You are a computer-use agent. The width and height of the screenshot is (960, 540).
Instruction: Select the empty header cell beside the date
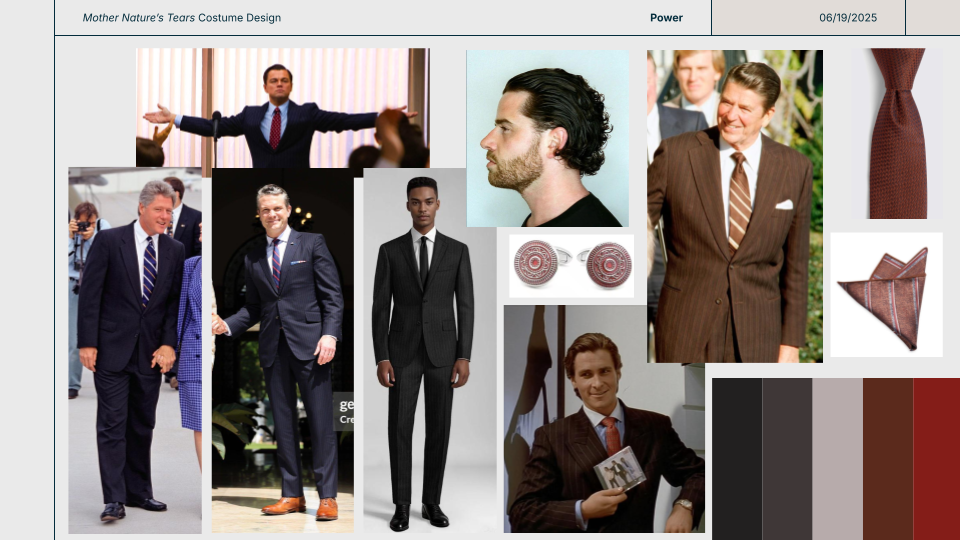click(932, 18)
